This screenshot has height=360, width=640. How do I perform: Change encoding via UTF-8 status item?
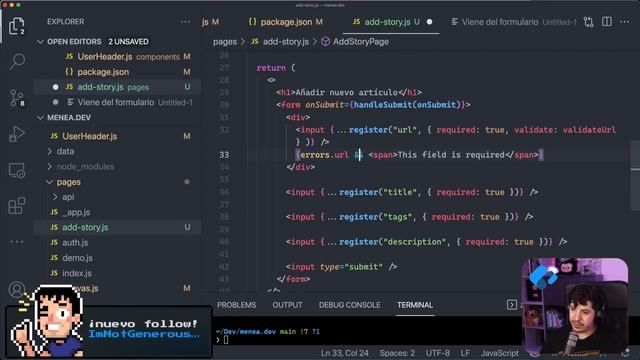point(438,353)
